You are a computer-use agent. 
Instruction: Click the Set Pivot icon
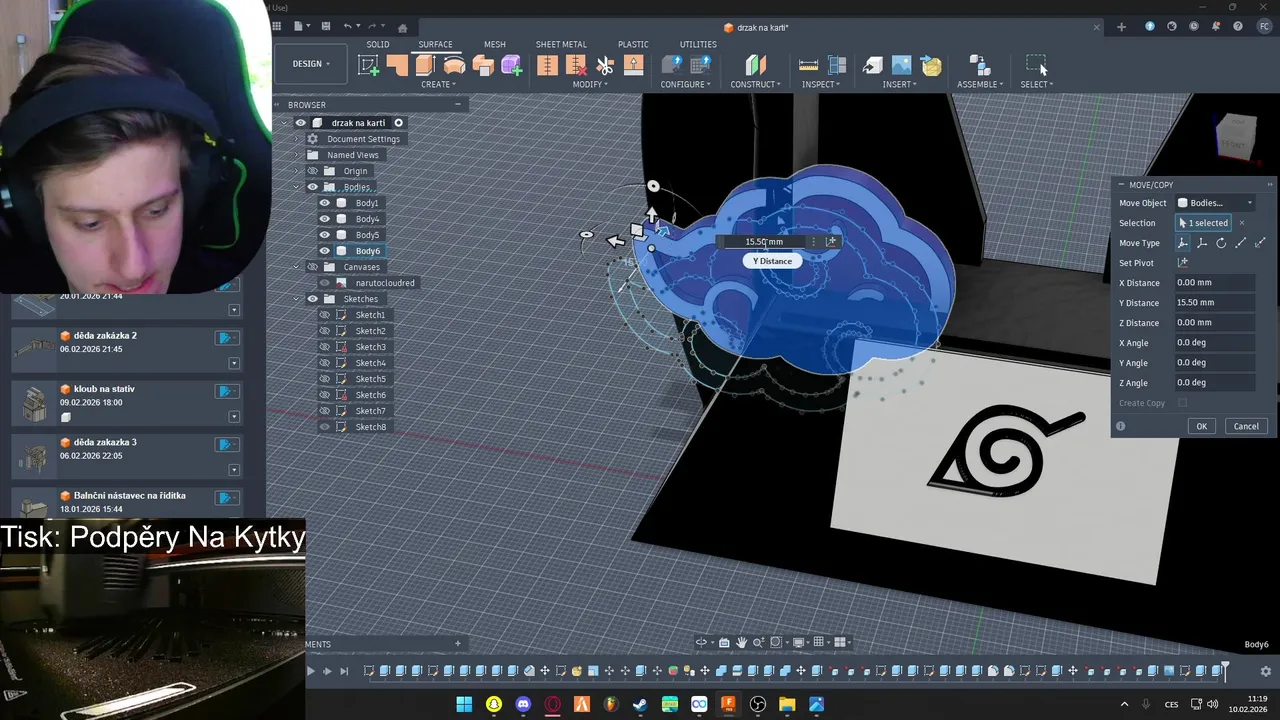click(1183, 263)
